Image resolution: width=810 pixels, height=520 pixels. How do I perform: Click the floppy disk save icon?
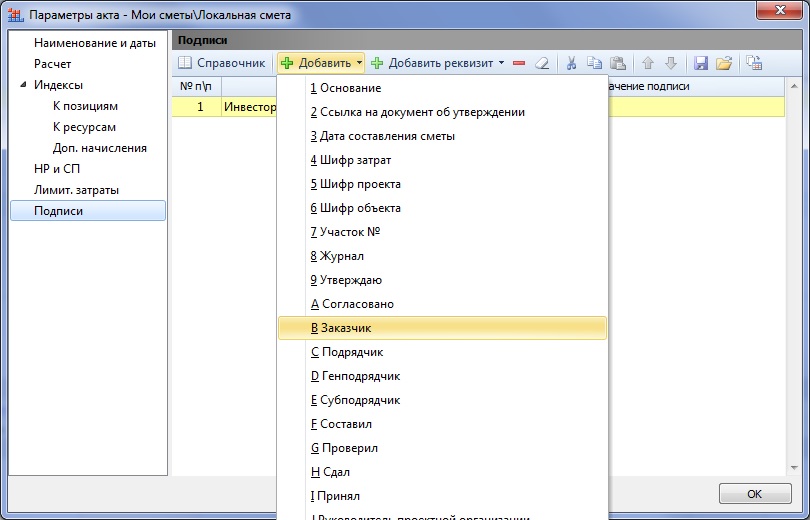pos(701,63)
